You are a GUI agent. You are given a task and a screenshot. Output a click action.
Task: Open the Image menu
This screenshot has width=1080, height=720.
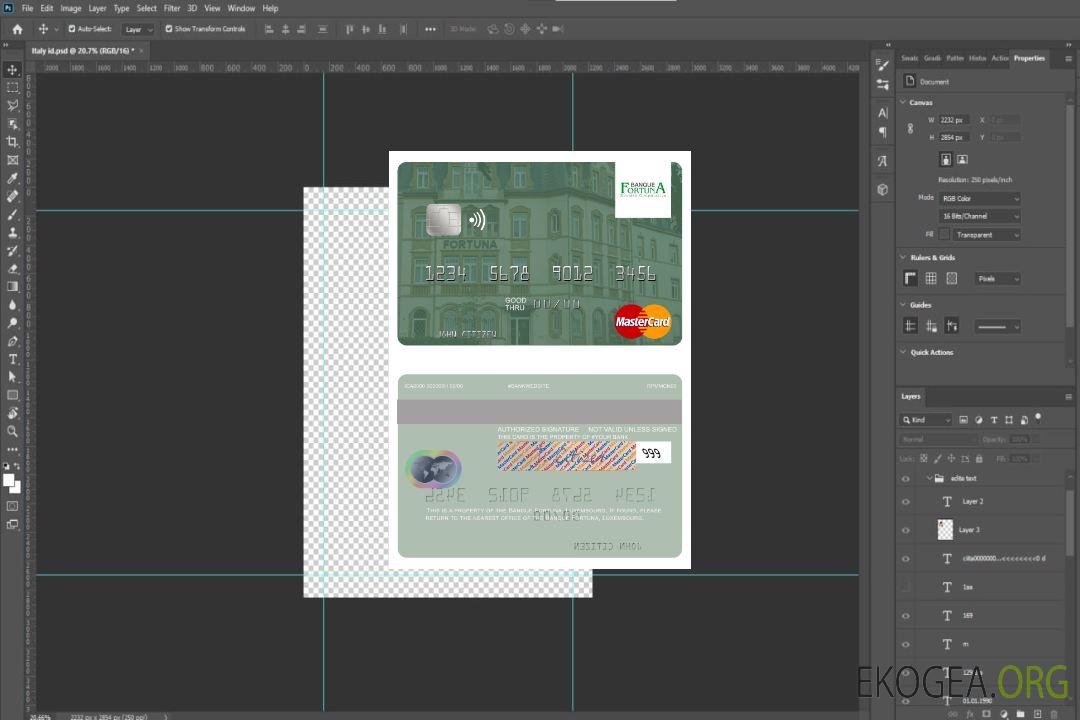point(70,8)
